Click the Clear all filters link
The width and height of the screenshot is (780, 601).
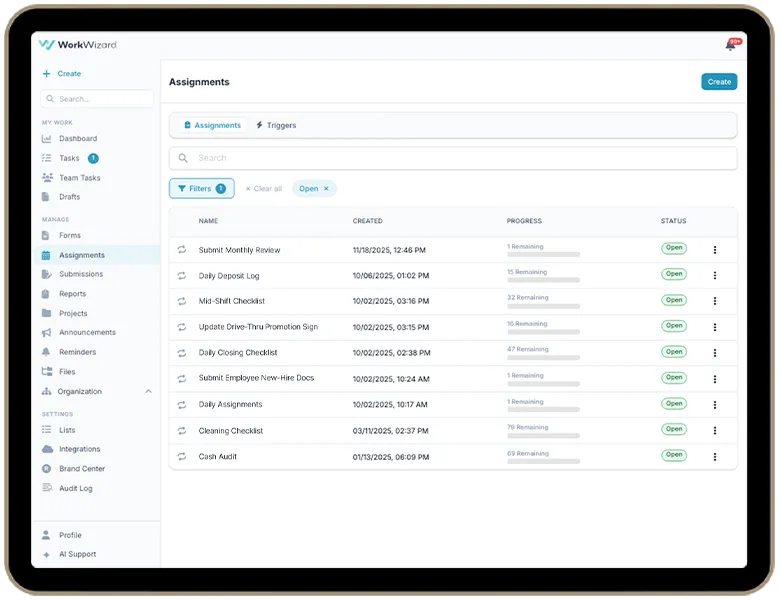tap(264, 189)
